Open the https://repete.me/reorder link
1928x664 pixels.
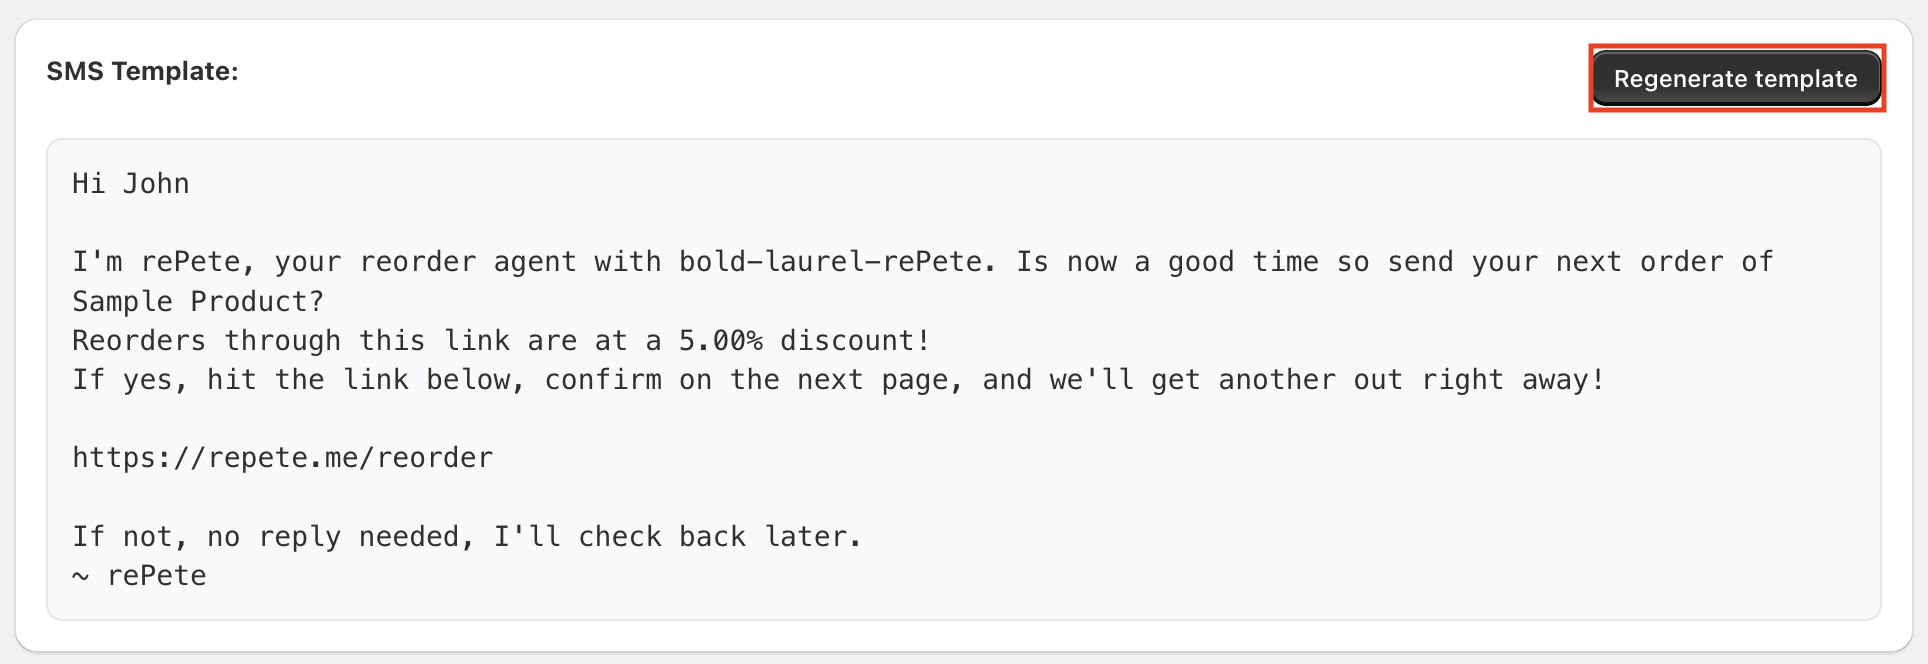pyautogui.click(x=282, y=457)
